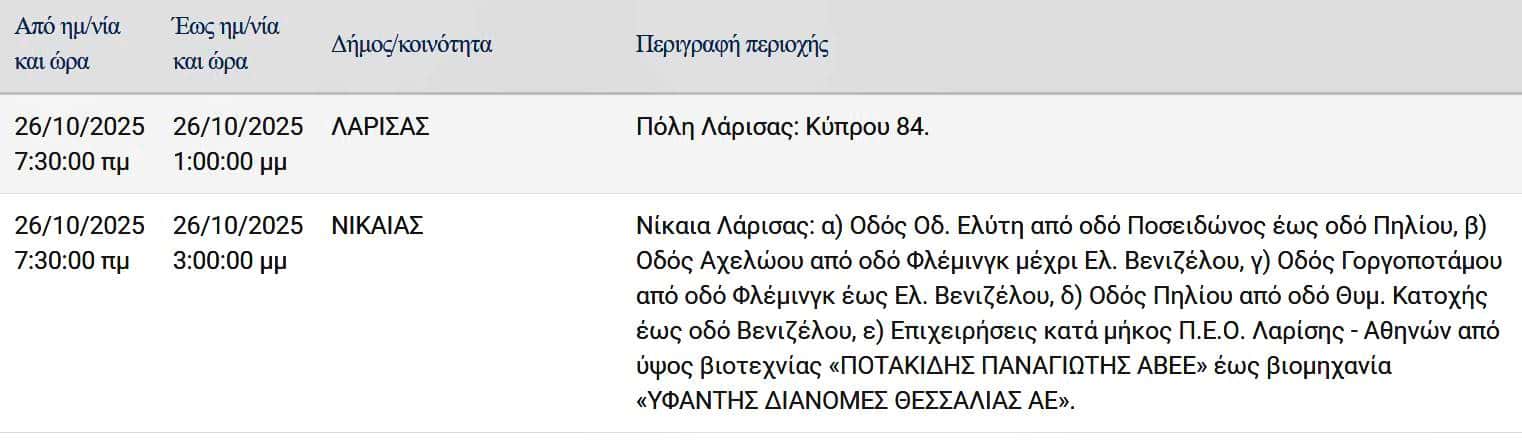Select the ΛΑΡΙΣΑΣ municipality cell
This screenshot has width=1522, height=440.
click(x=380, y=127)
